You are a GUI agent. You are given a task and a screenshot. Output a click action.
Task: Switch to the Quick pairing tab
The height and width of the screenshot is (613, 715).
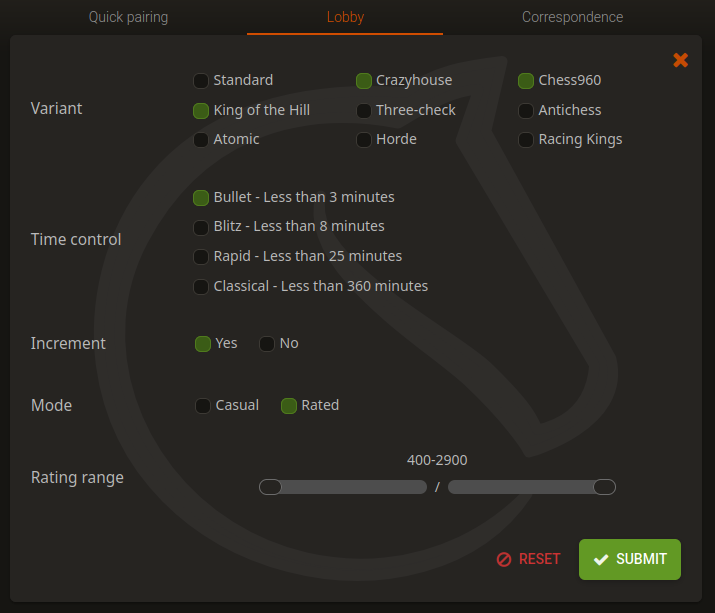(x=128, y=17)
